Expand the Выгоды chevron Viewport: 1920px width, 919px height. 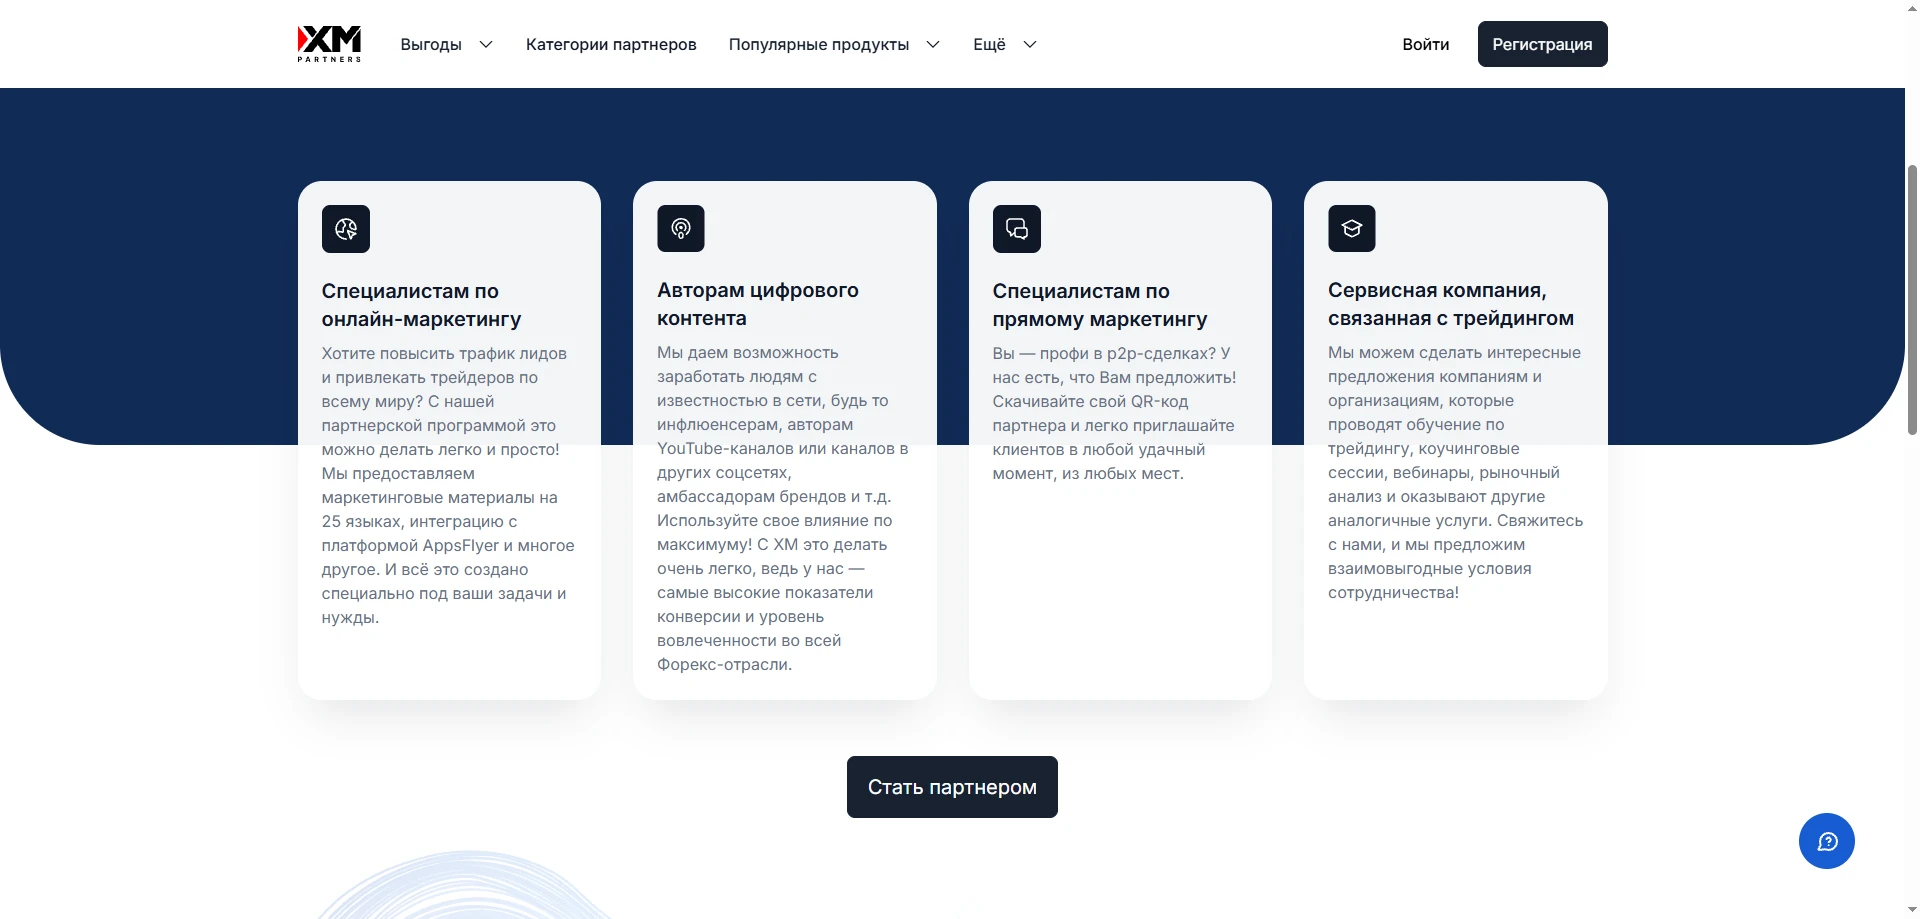(x=486, y=44)
